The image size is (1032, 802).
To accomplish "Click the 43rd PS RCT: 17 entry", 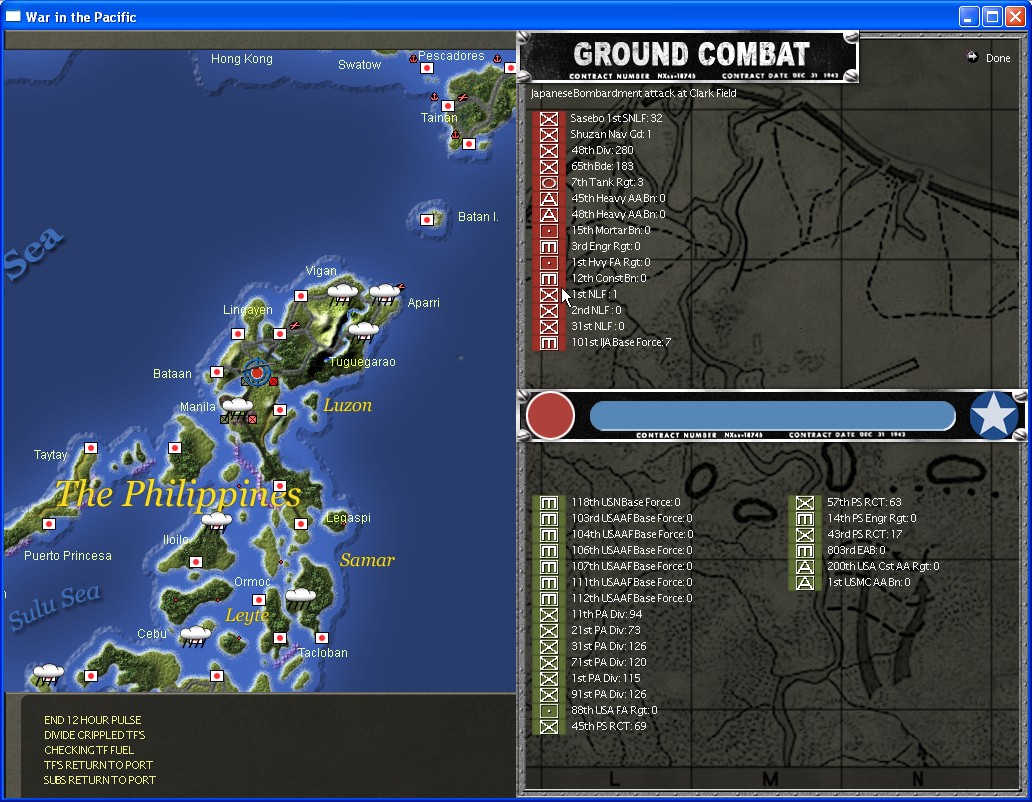I will 864,534.
